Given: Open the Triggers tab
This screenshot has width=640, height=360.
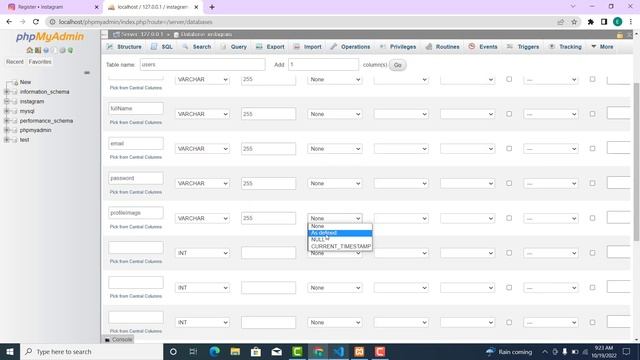Looking at the screenshot, I should pos(523,47).
